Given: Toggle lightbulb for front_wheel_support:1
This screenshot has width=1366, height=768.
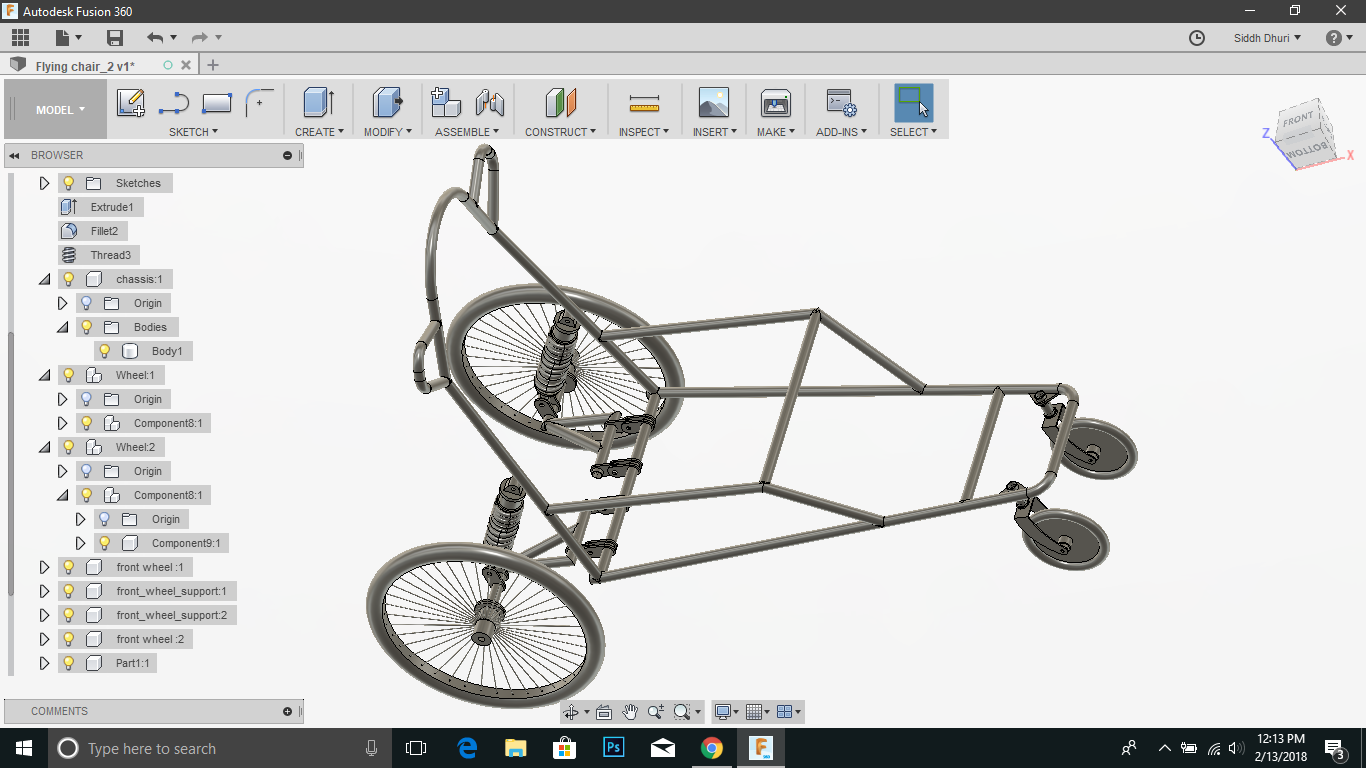Looking at the screenshot, I should (x=69, y=591).
